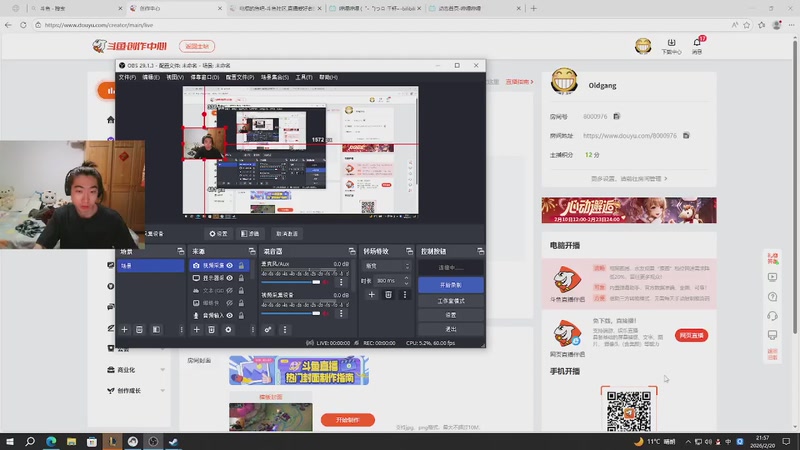Screen dimensions: 800x450
Task: Open advanced audio properties in mixer footer
Action: click(268, 330)
